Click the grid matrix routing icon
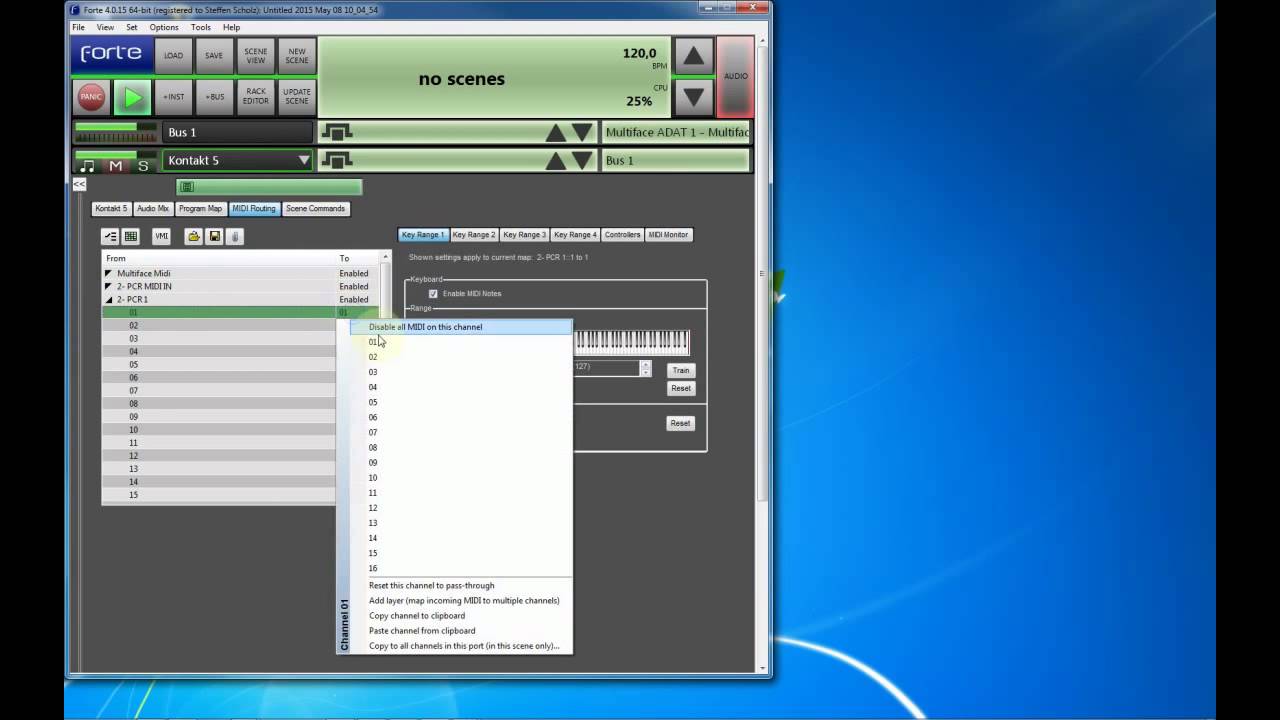The width and height of the screenshot is (1280, 720). click(x=130, y=236)
